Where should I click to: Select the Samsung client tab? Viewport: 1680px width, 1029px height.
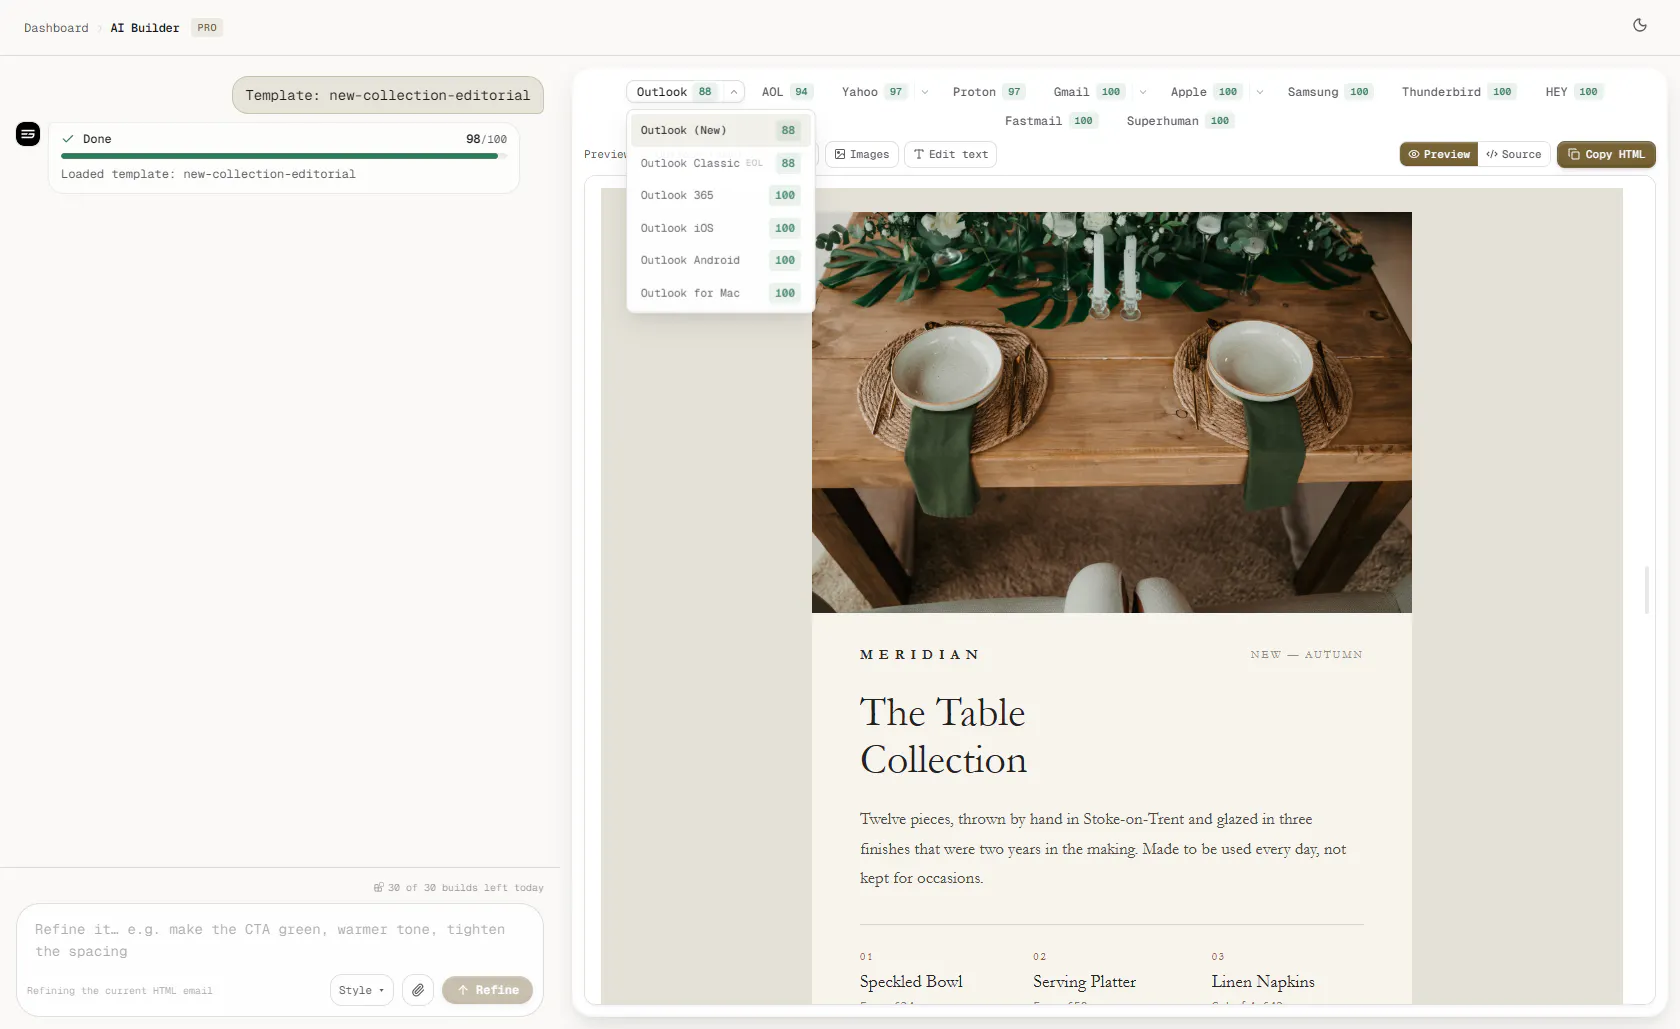pos(1329,92)
